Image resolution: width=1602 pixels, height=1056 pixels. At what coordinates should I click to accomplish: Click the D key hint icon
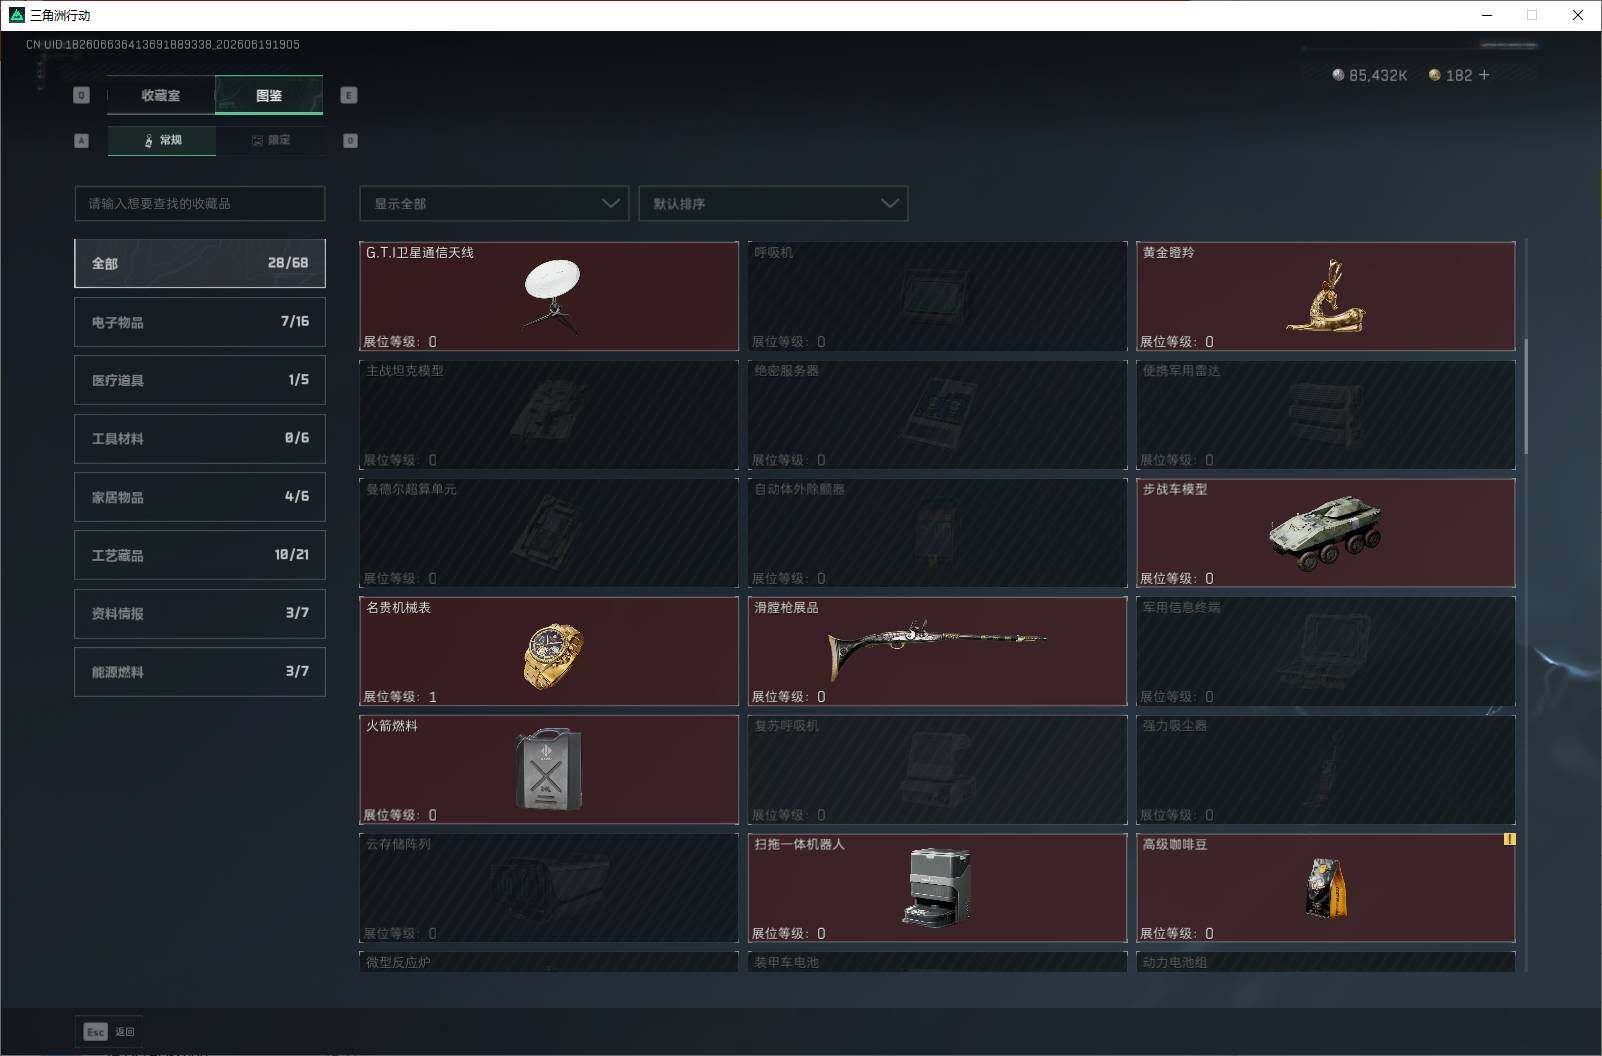(350, 141)
